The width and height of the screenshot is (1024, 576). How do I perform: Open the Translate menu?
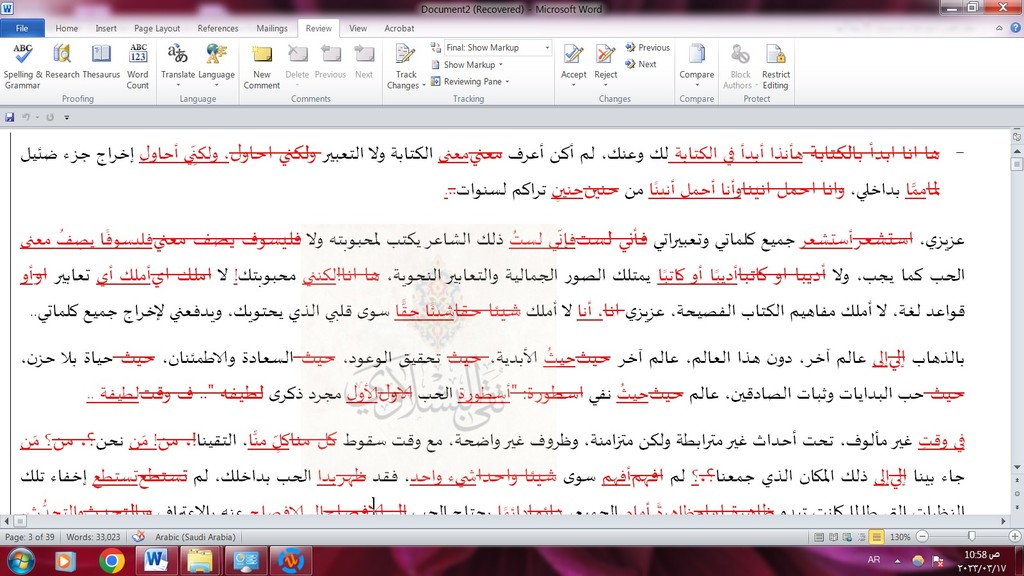(x=178, y=66)
